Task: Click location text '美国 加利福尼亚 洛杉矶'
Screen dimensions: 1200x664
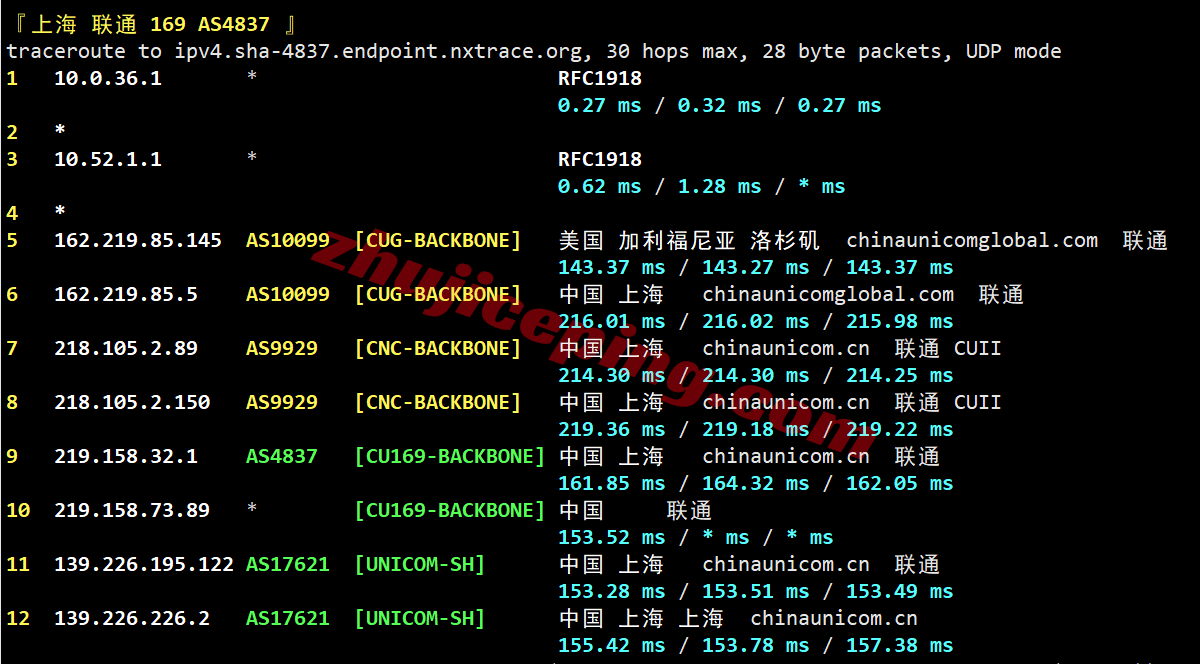Action: pos(689,240)
